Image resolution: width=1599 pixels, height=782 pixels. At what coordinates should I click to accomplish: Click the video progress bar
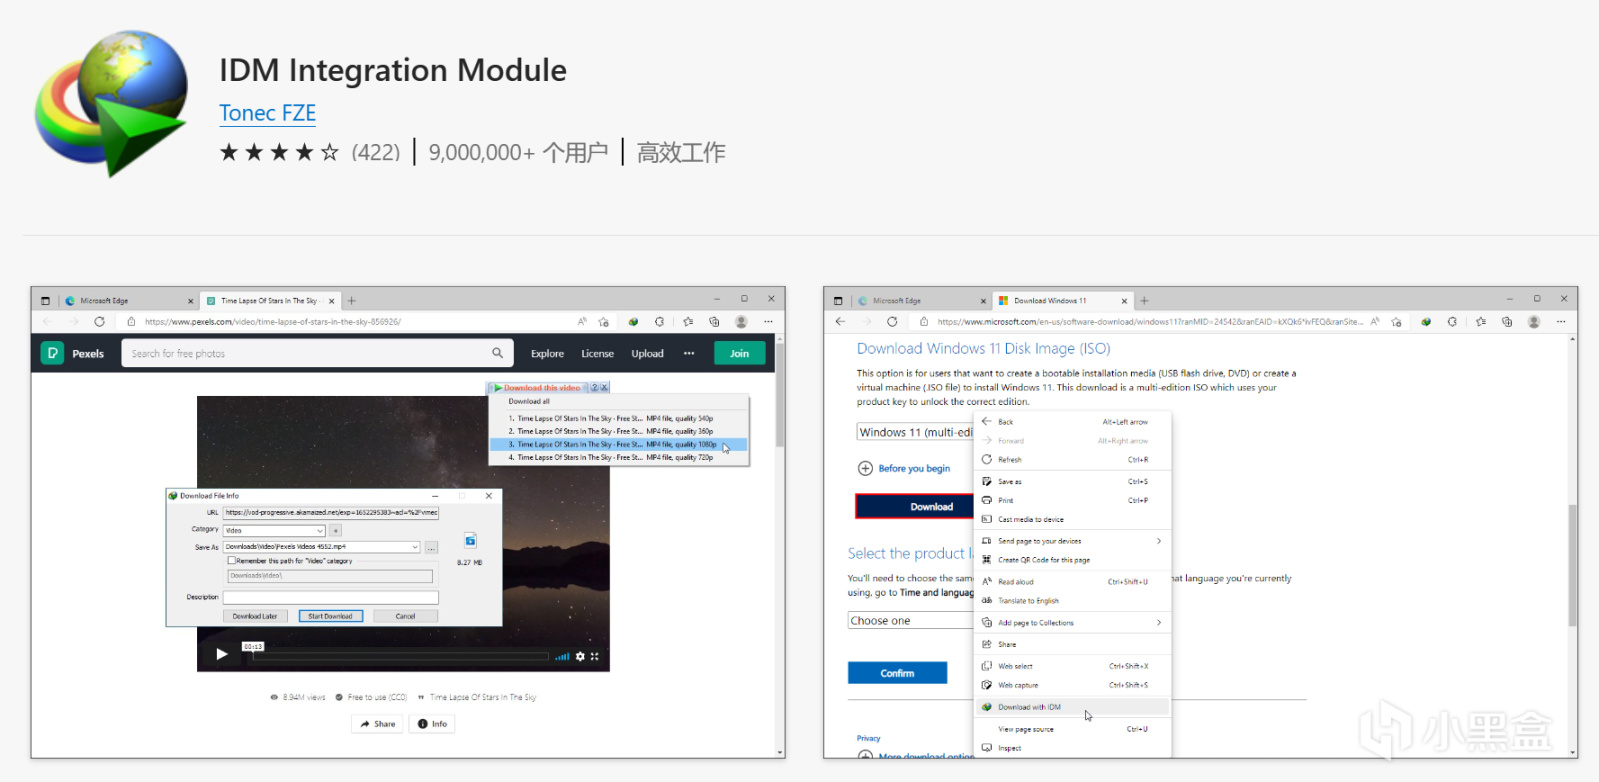[400, 657]
